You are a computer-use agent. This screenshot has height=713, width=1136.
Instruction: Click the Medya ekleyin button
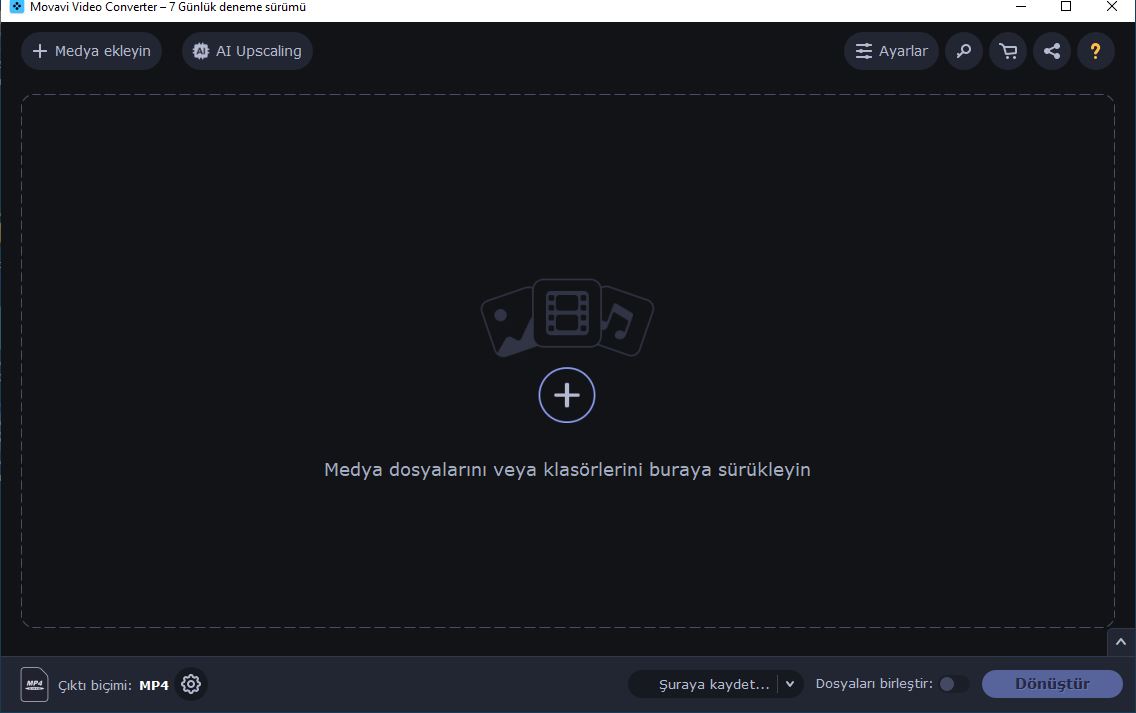coord(91,51)
